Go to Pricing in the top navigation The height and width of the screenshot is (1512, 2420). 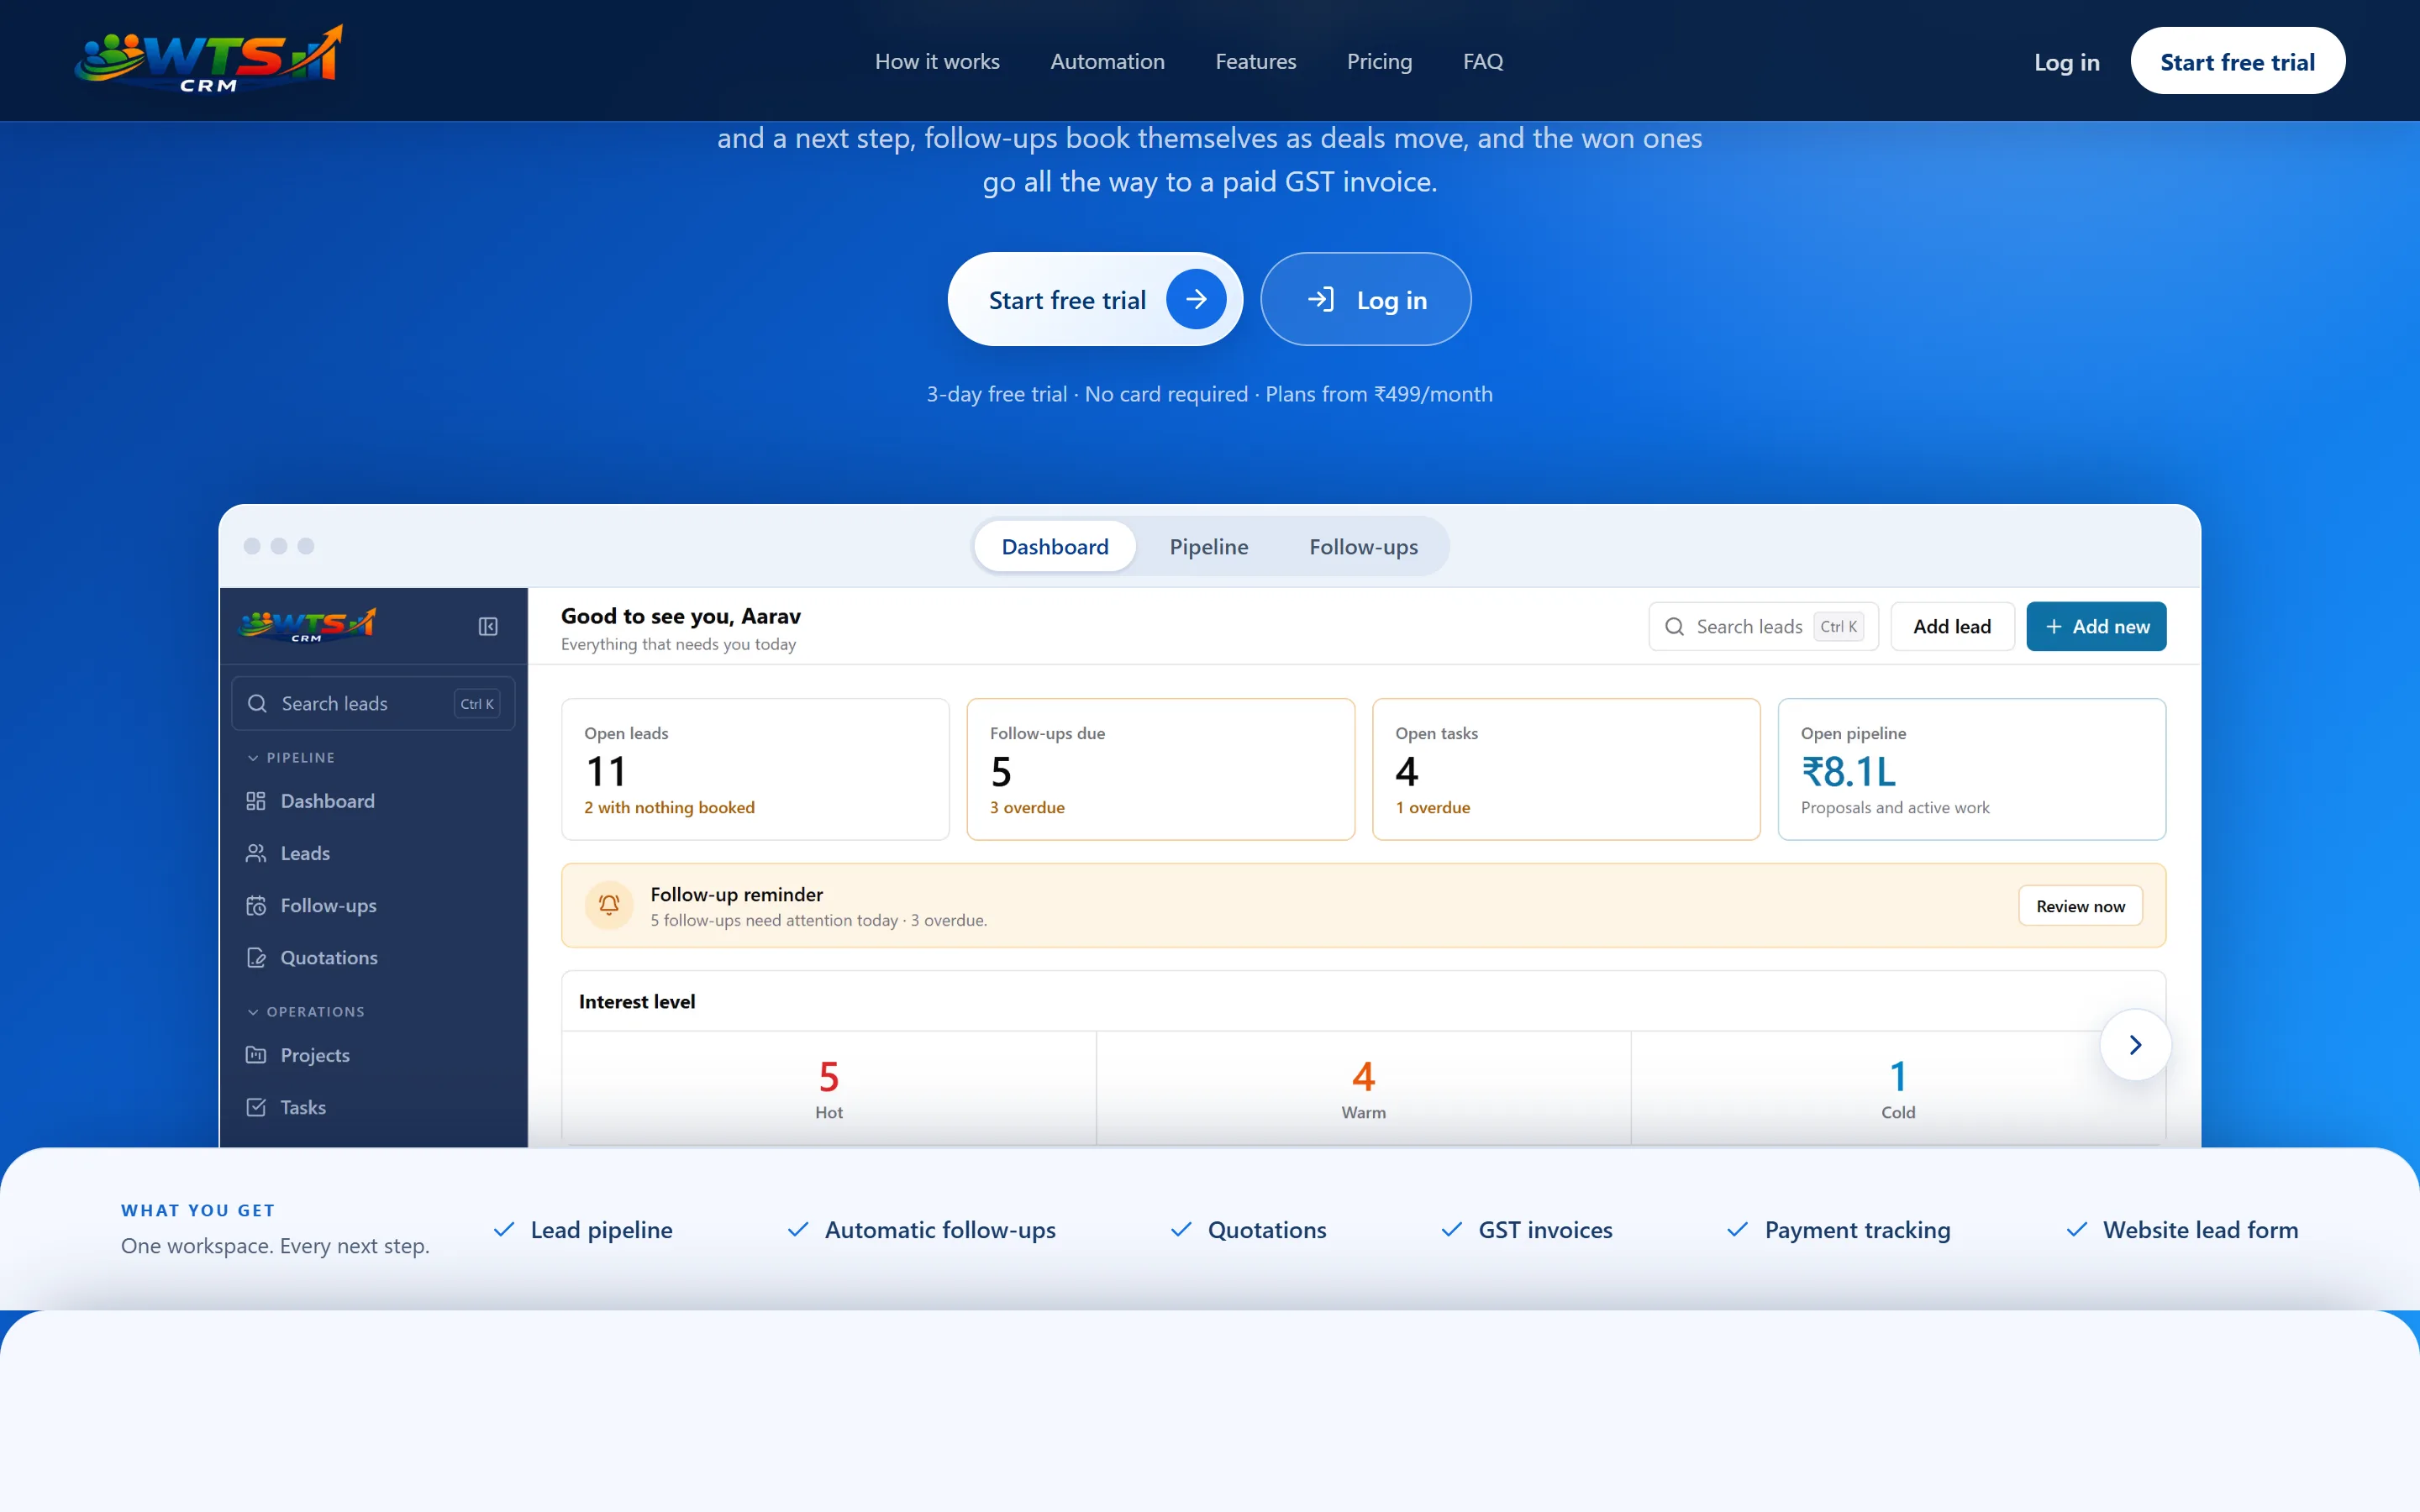1379,61
